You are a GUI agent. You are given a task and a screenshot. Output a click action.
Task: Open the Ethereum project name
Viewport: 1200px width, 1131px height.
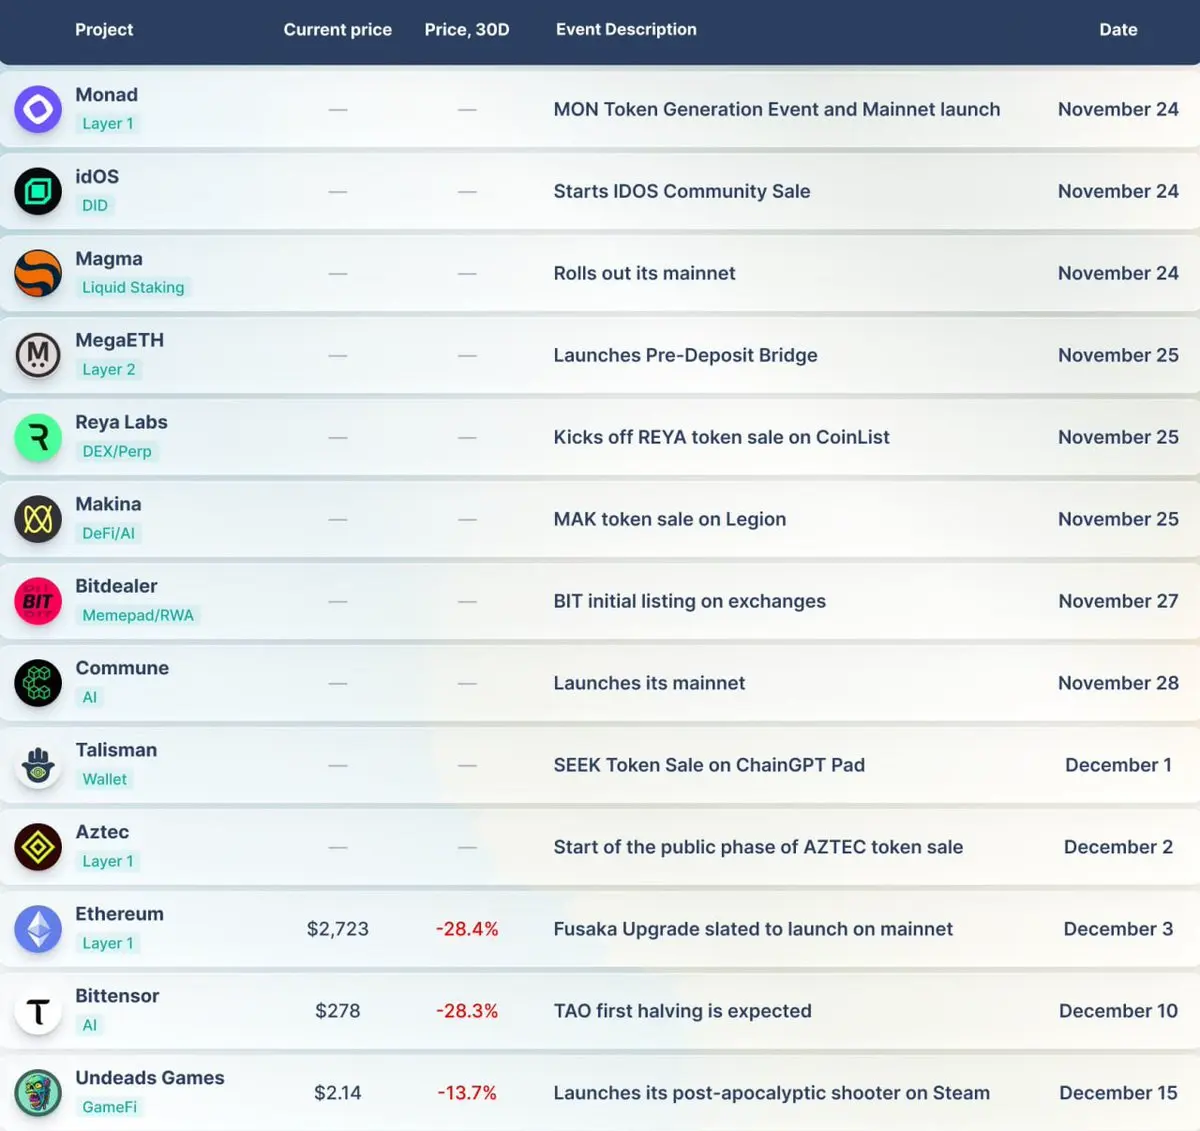pyautogui.click(x=120, y=914)
